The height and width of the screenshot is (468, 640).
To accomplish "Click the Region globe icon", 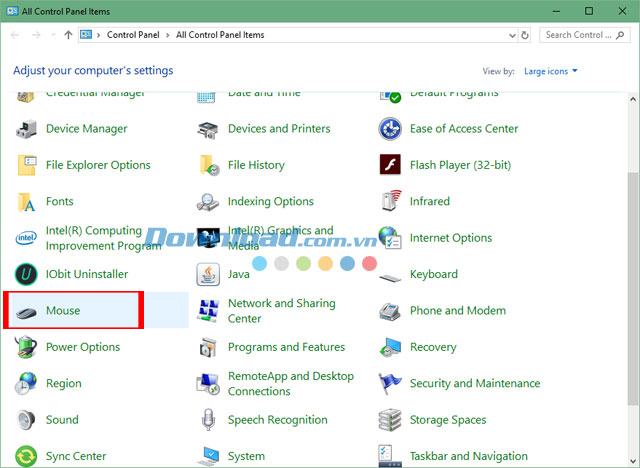I will (x=26, y=384).
